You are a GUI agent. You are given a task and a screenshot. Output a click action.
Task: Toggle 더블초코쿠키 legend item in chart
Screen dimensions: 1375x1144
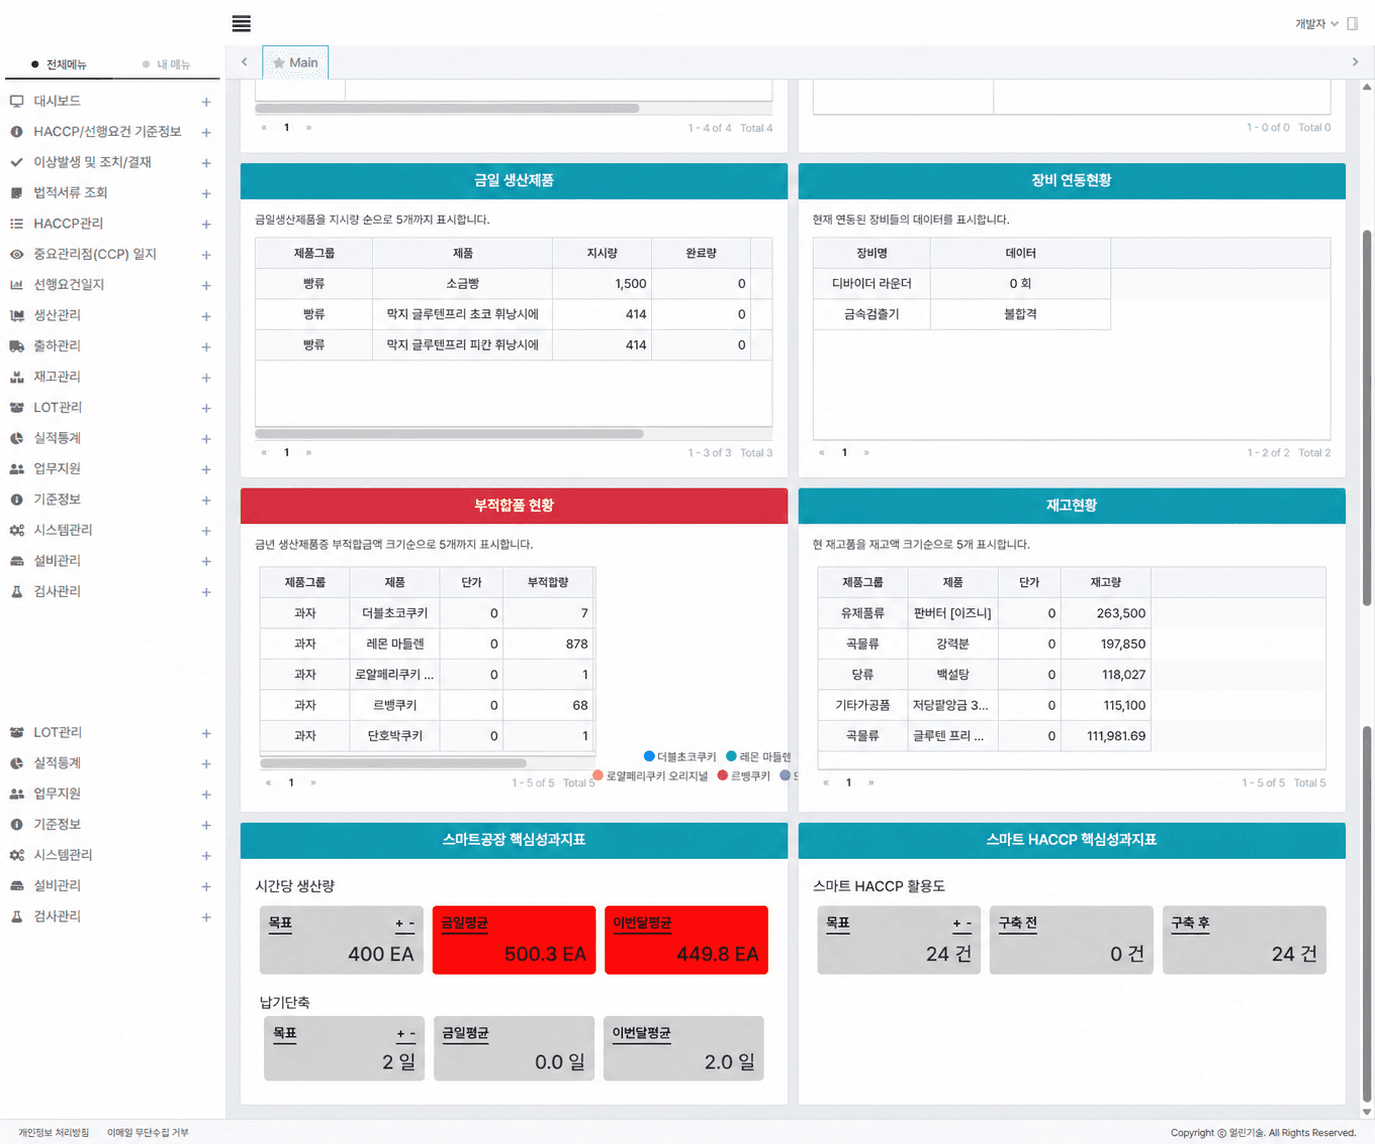pos(680,757)
